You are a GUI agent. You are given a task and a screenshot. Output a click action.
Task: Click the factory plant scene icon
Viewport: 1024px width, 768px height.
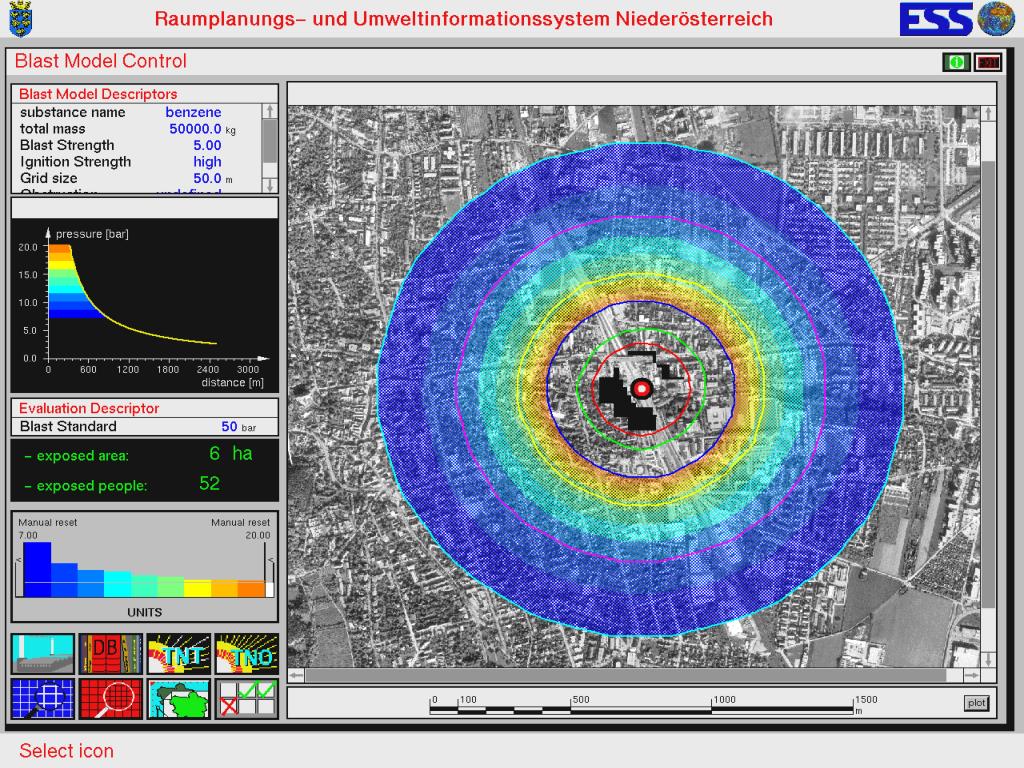(43, 653)
